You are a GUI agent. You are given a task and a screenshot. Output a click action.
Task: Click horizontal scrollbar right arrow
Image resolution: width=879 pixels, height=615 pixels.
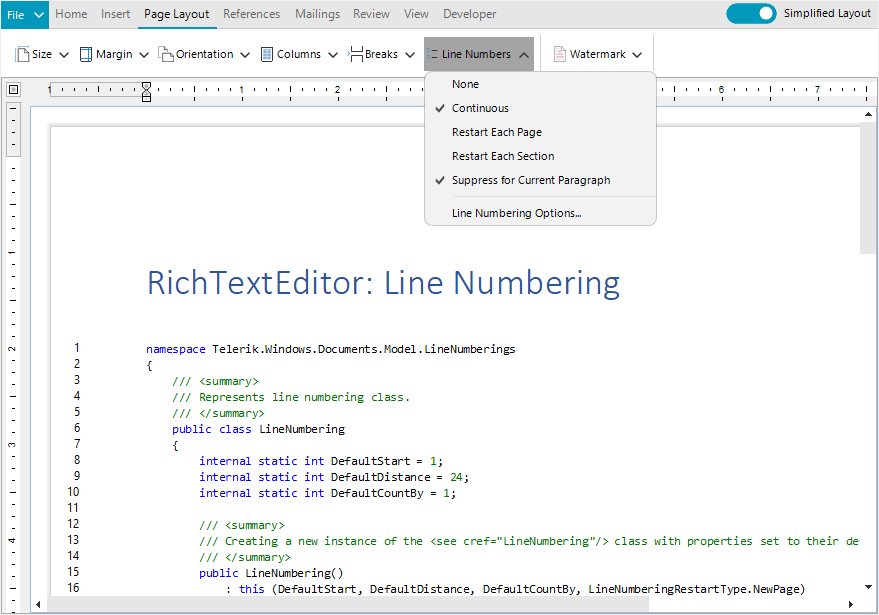coord(850,604)
